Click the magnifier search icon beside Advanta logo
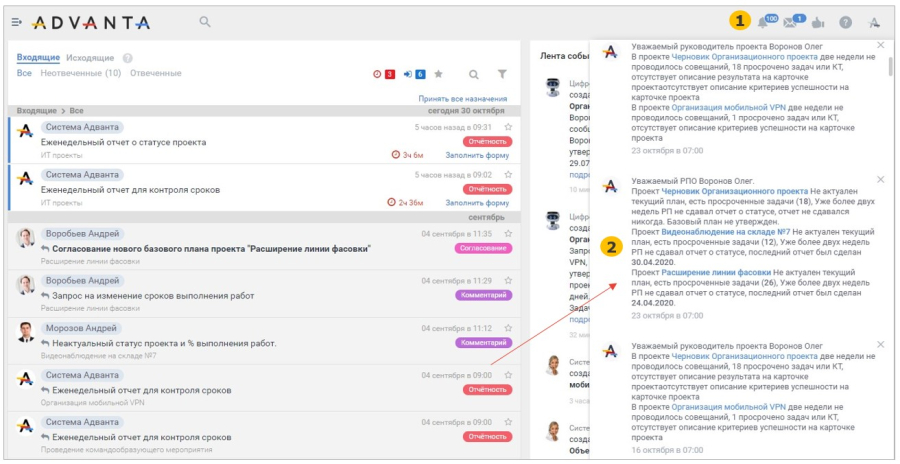The image size is (900, 464). coord(205,22)
